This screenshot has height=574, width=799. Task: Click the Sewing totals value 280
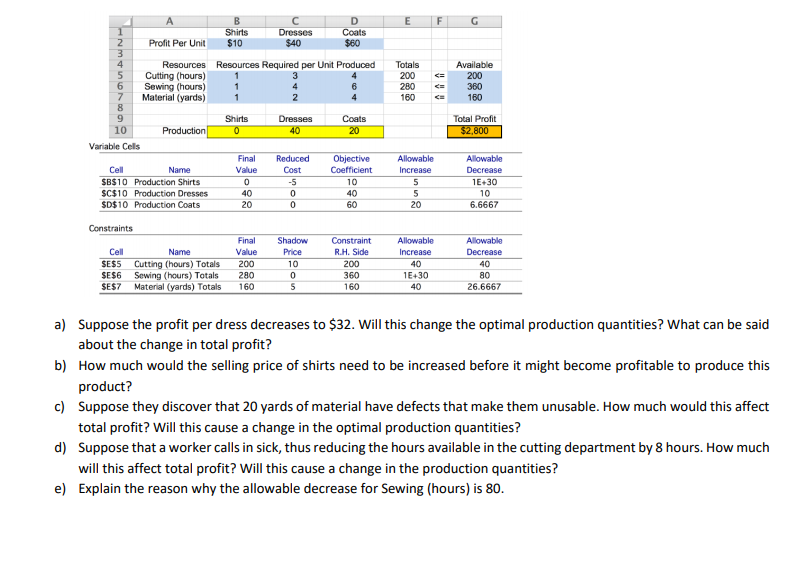point(407,87)
